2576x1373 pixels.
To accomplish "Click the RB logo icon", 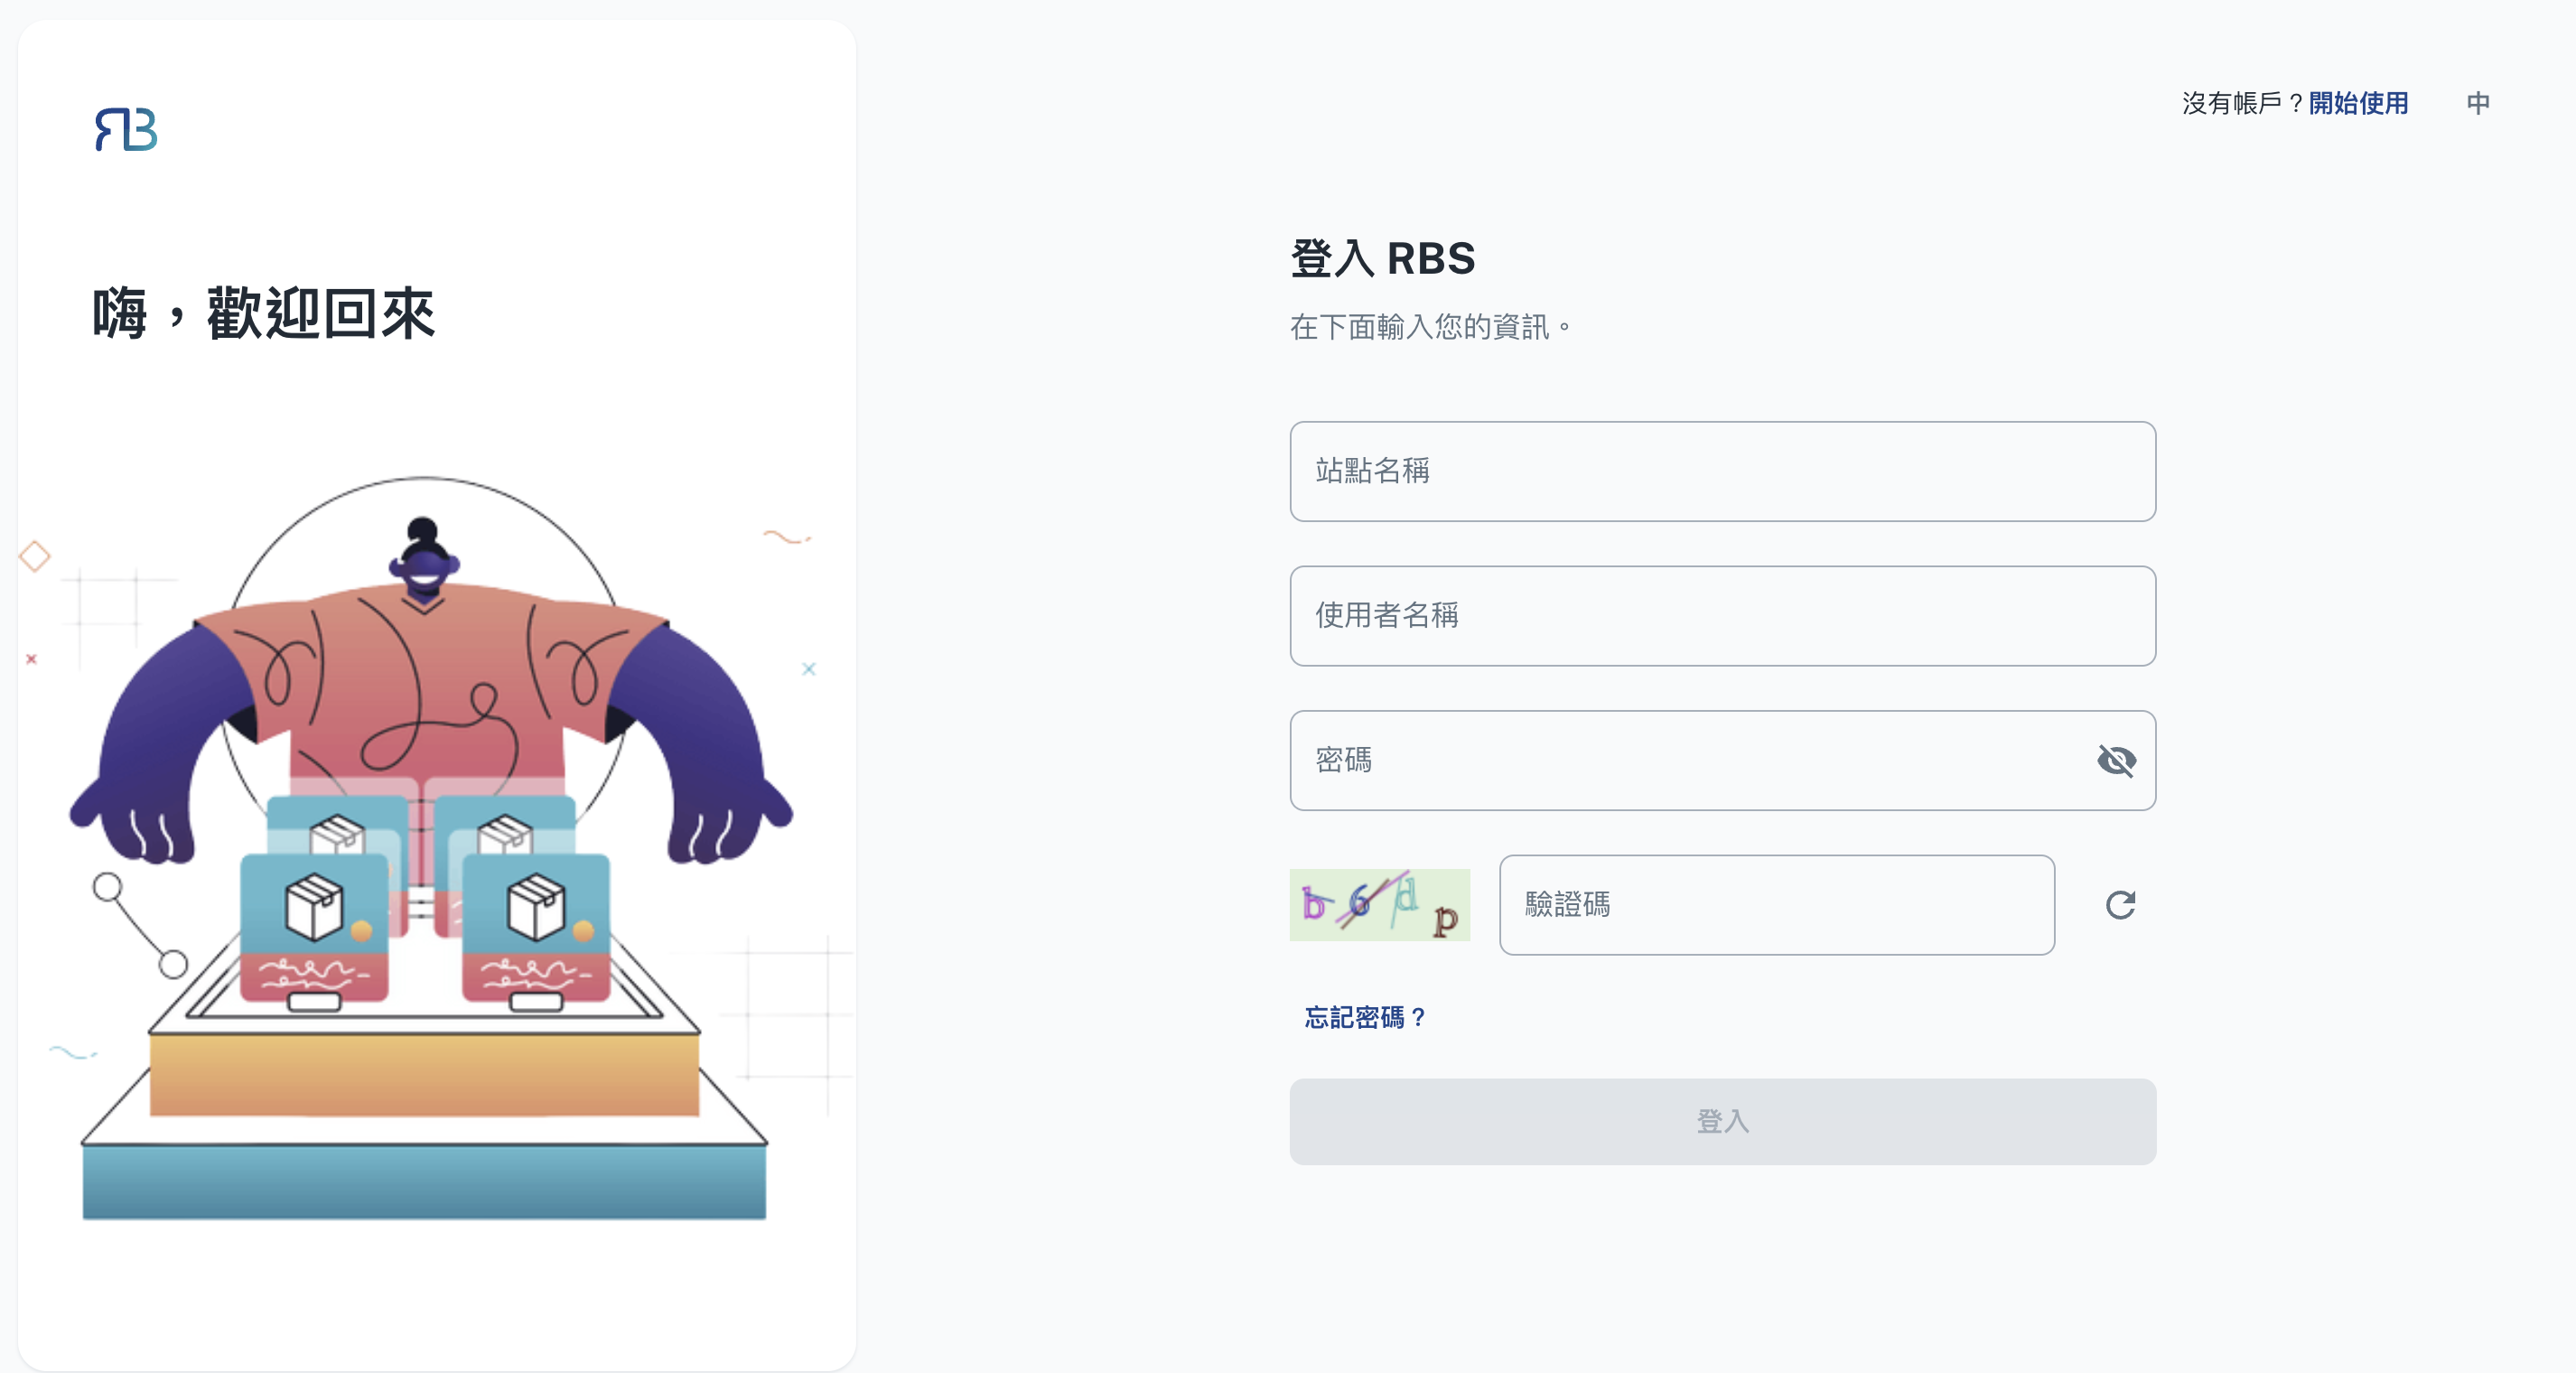I will [x=126, y=130].
